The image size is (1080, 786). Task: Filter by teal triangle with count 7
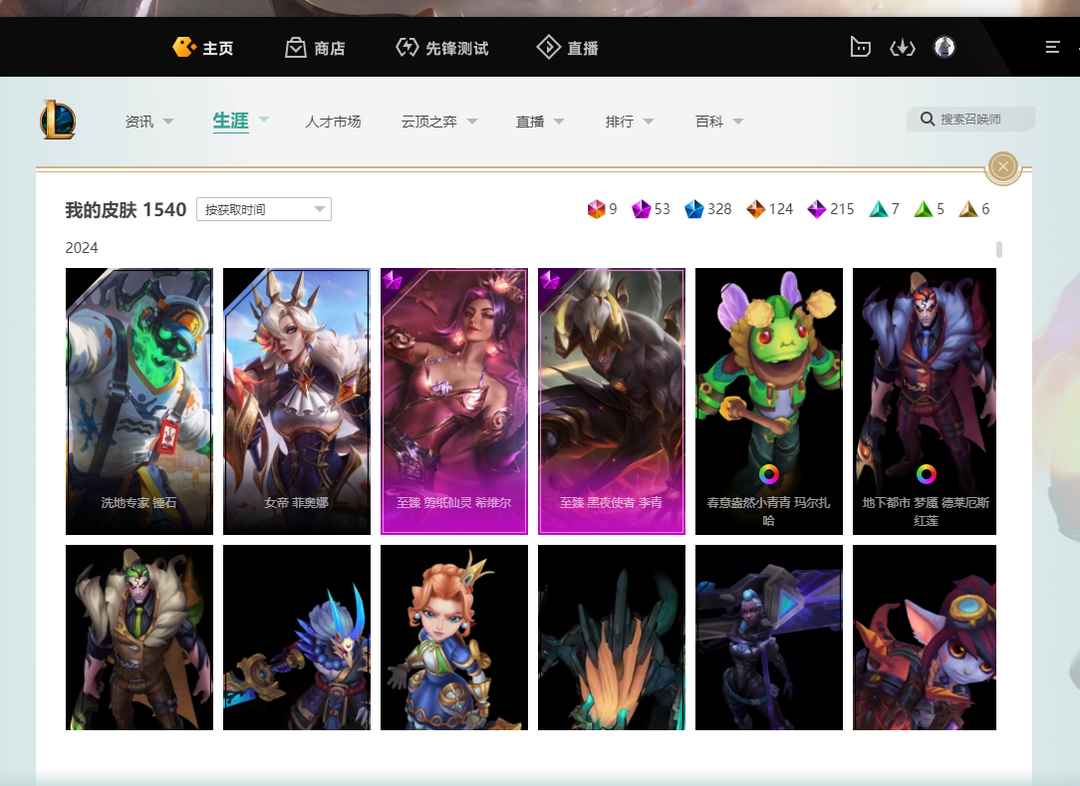pos(878,209)
